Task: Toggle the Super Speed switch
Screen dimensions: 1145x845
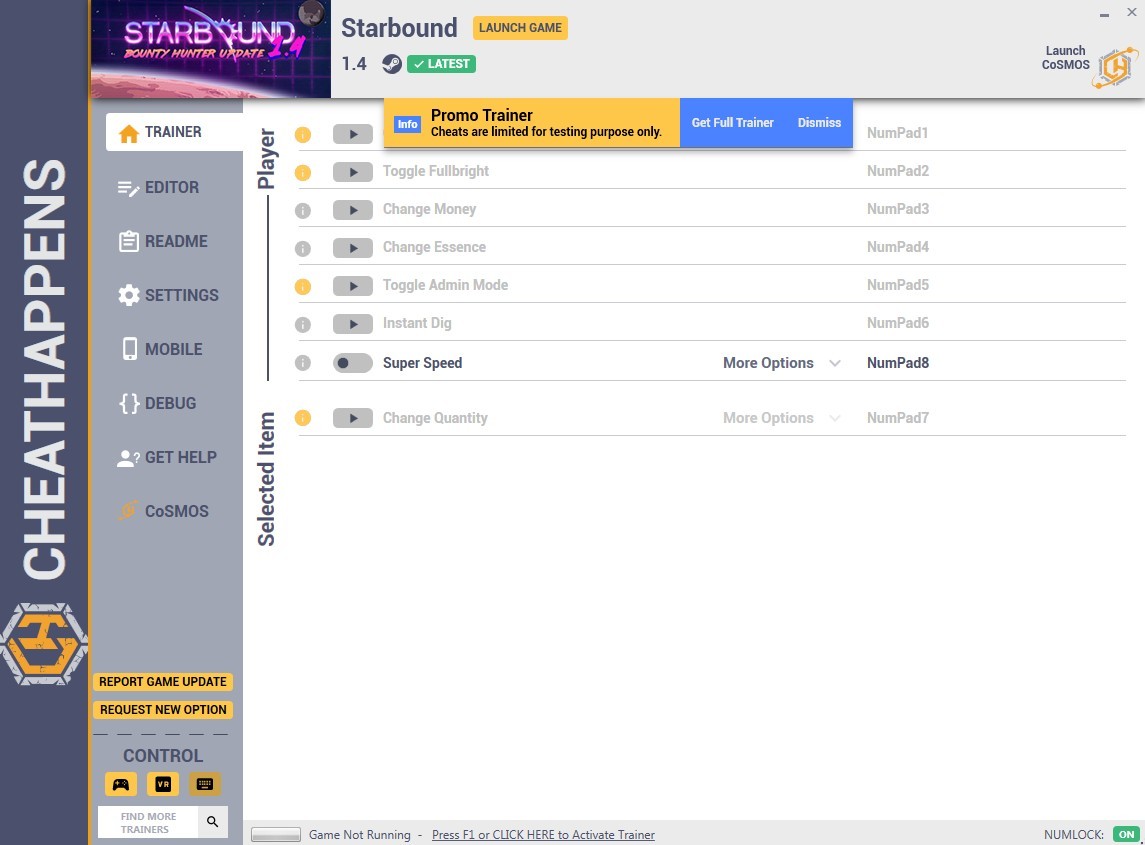Action: [x=353, y=363]
